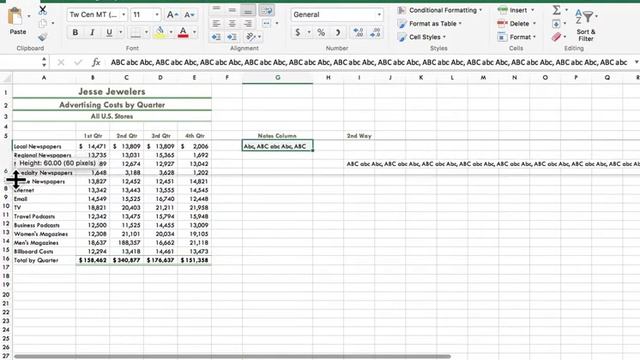Activate the Format Painter brush

click(42, 37)
